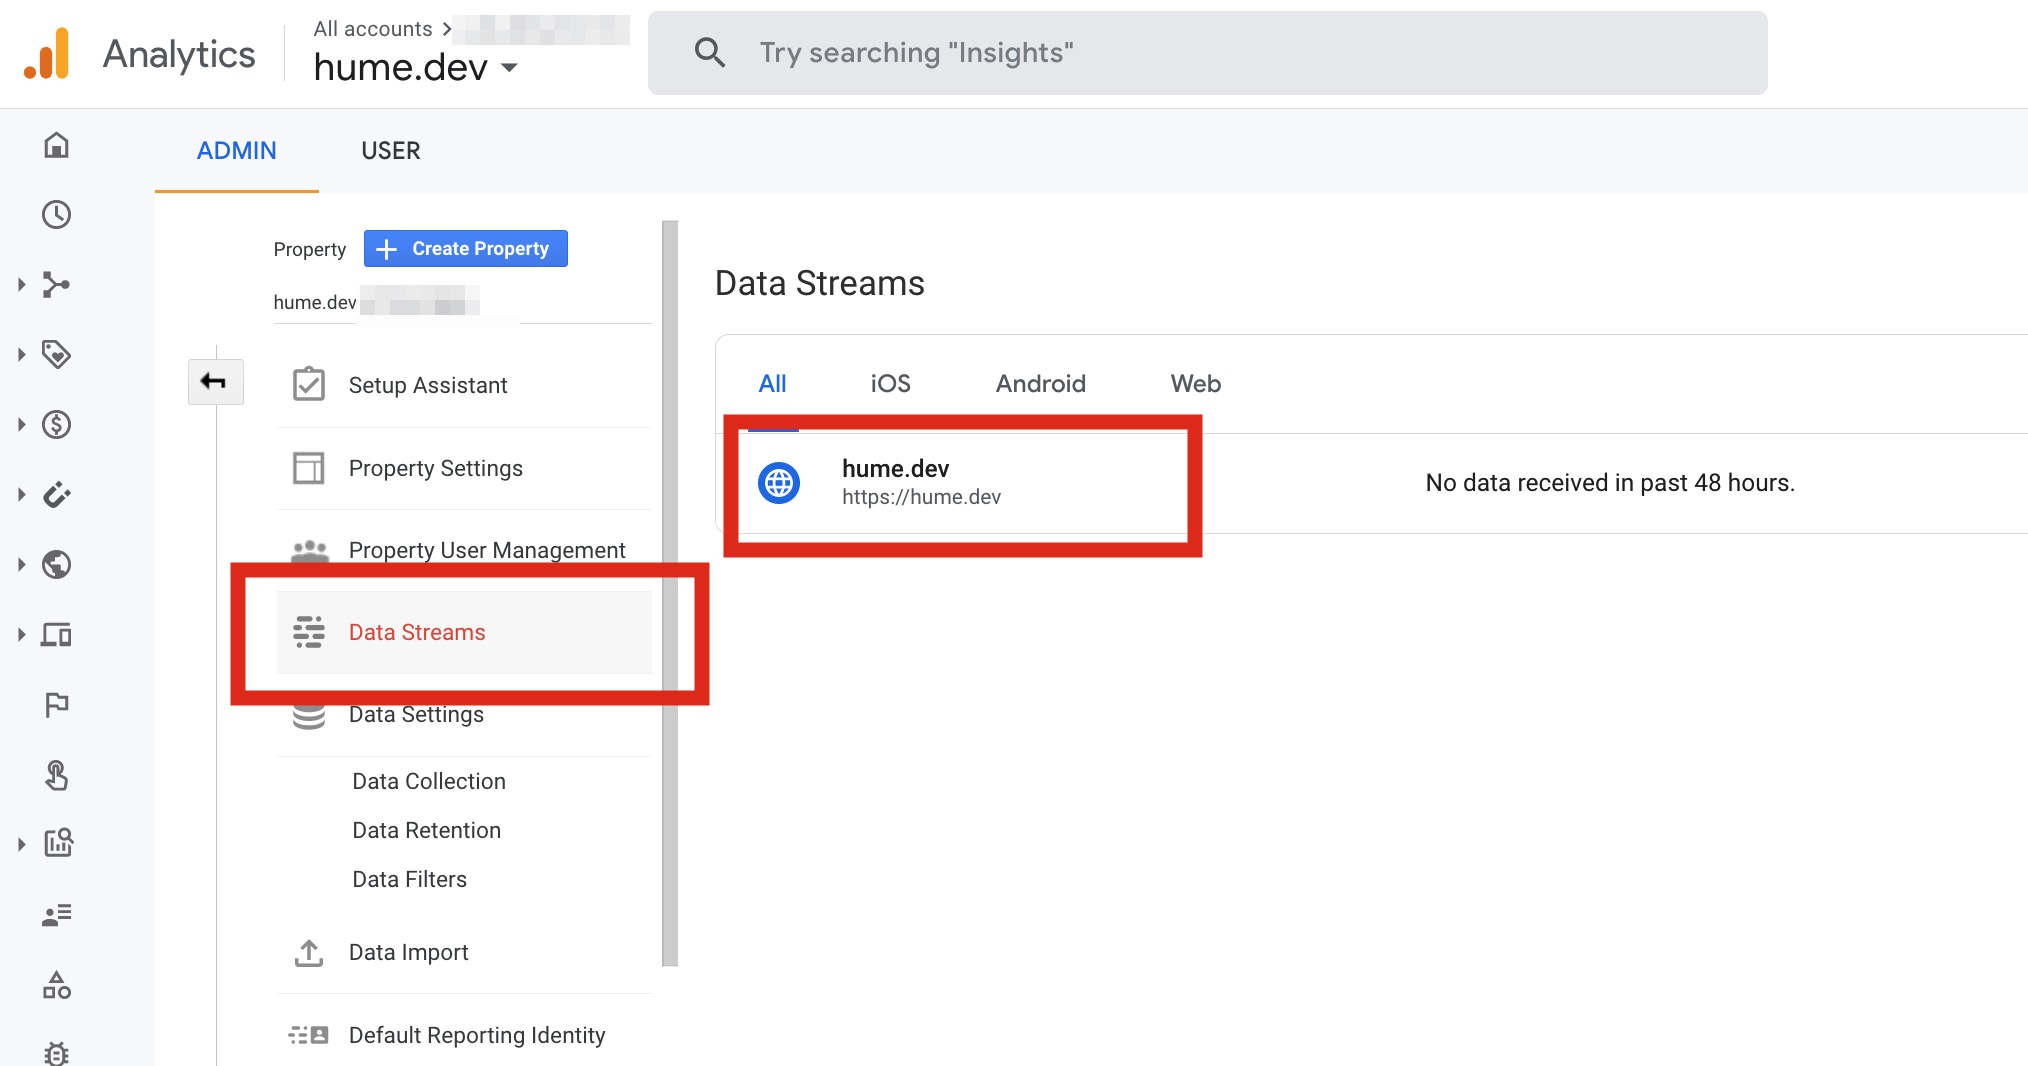
Task: Click the globe Demographics icon
Action: (x=56, y=565)
